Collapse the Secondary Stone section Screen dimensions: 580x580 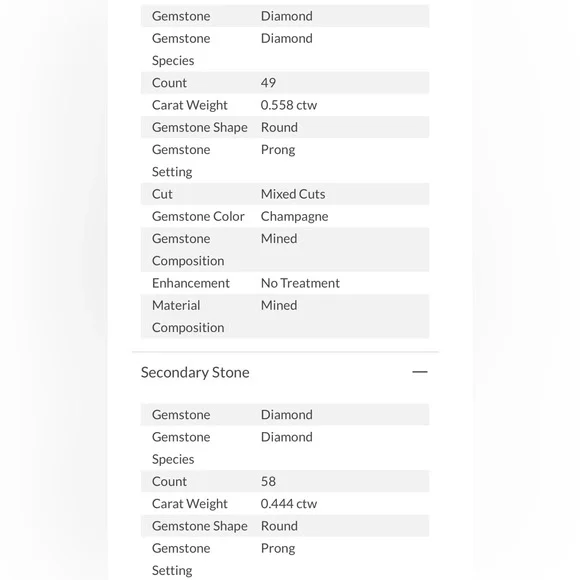[420, 372]
